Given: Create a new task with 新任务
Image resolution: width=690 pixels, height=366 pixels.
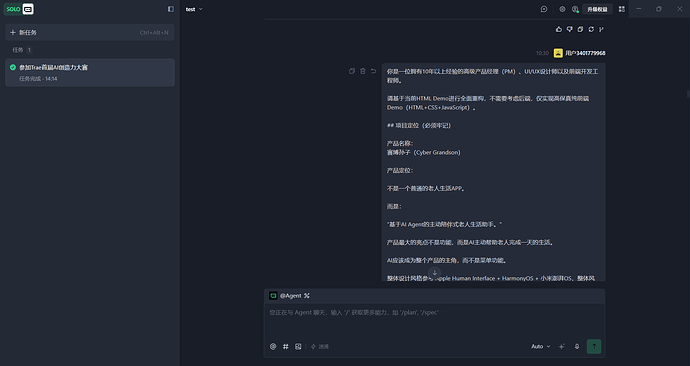Looking at the screenshot, I should 90,33.
